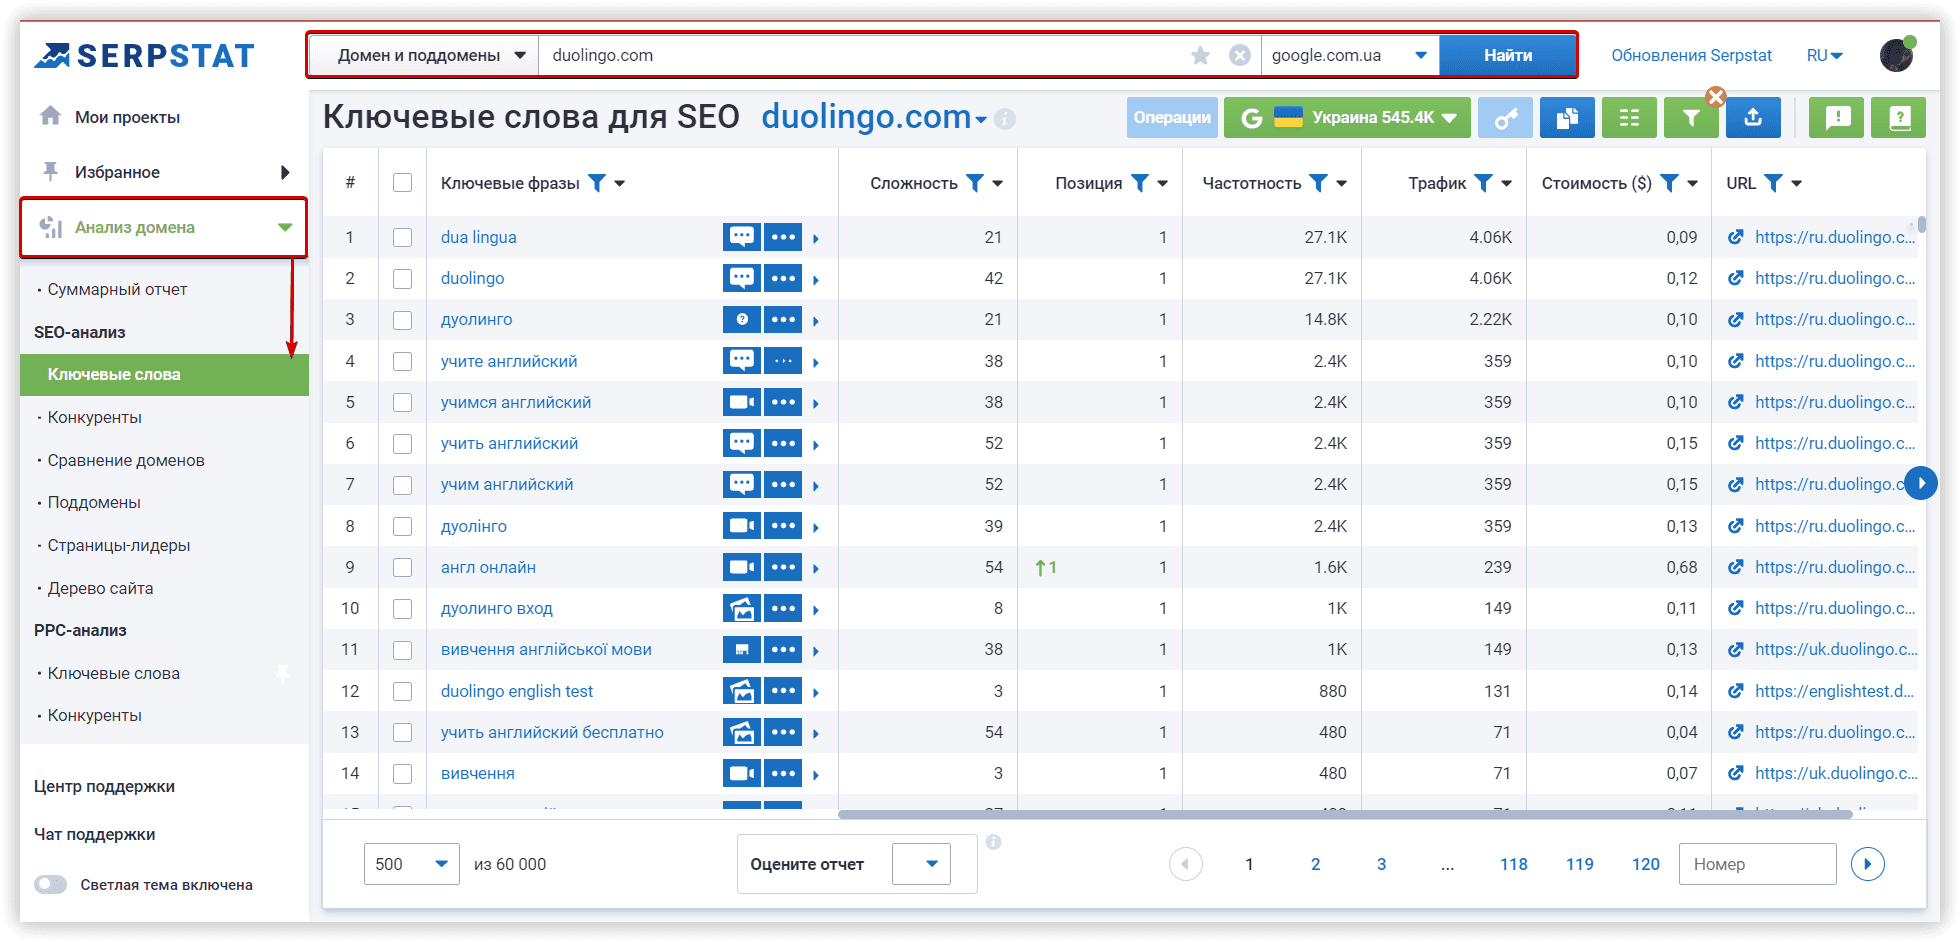Viewport: 1960px width, 942px height.
Task: Open column settings list icon
Action: [x=1629, y=118]
